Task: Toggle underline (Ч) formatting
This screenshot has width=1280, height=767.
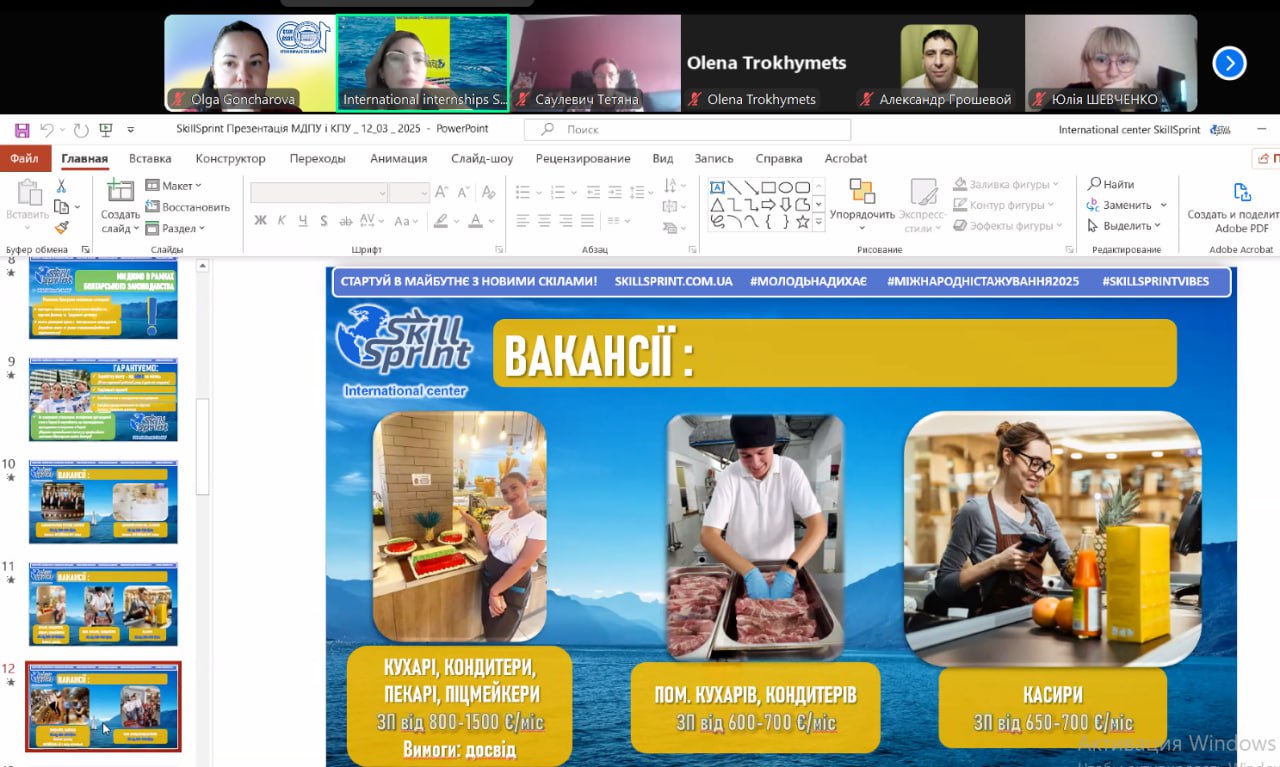Action: [303, 221]
